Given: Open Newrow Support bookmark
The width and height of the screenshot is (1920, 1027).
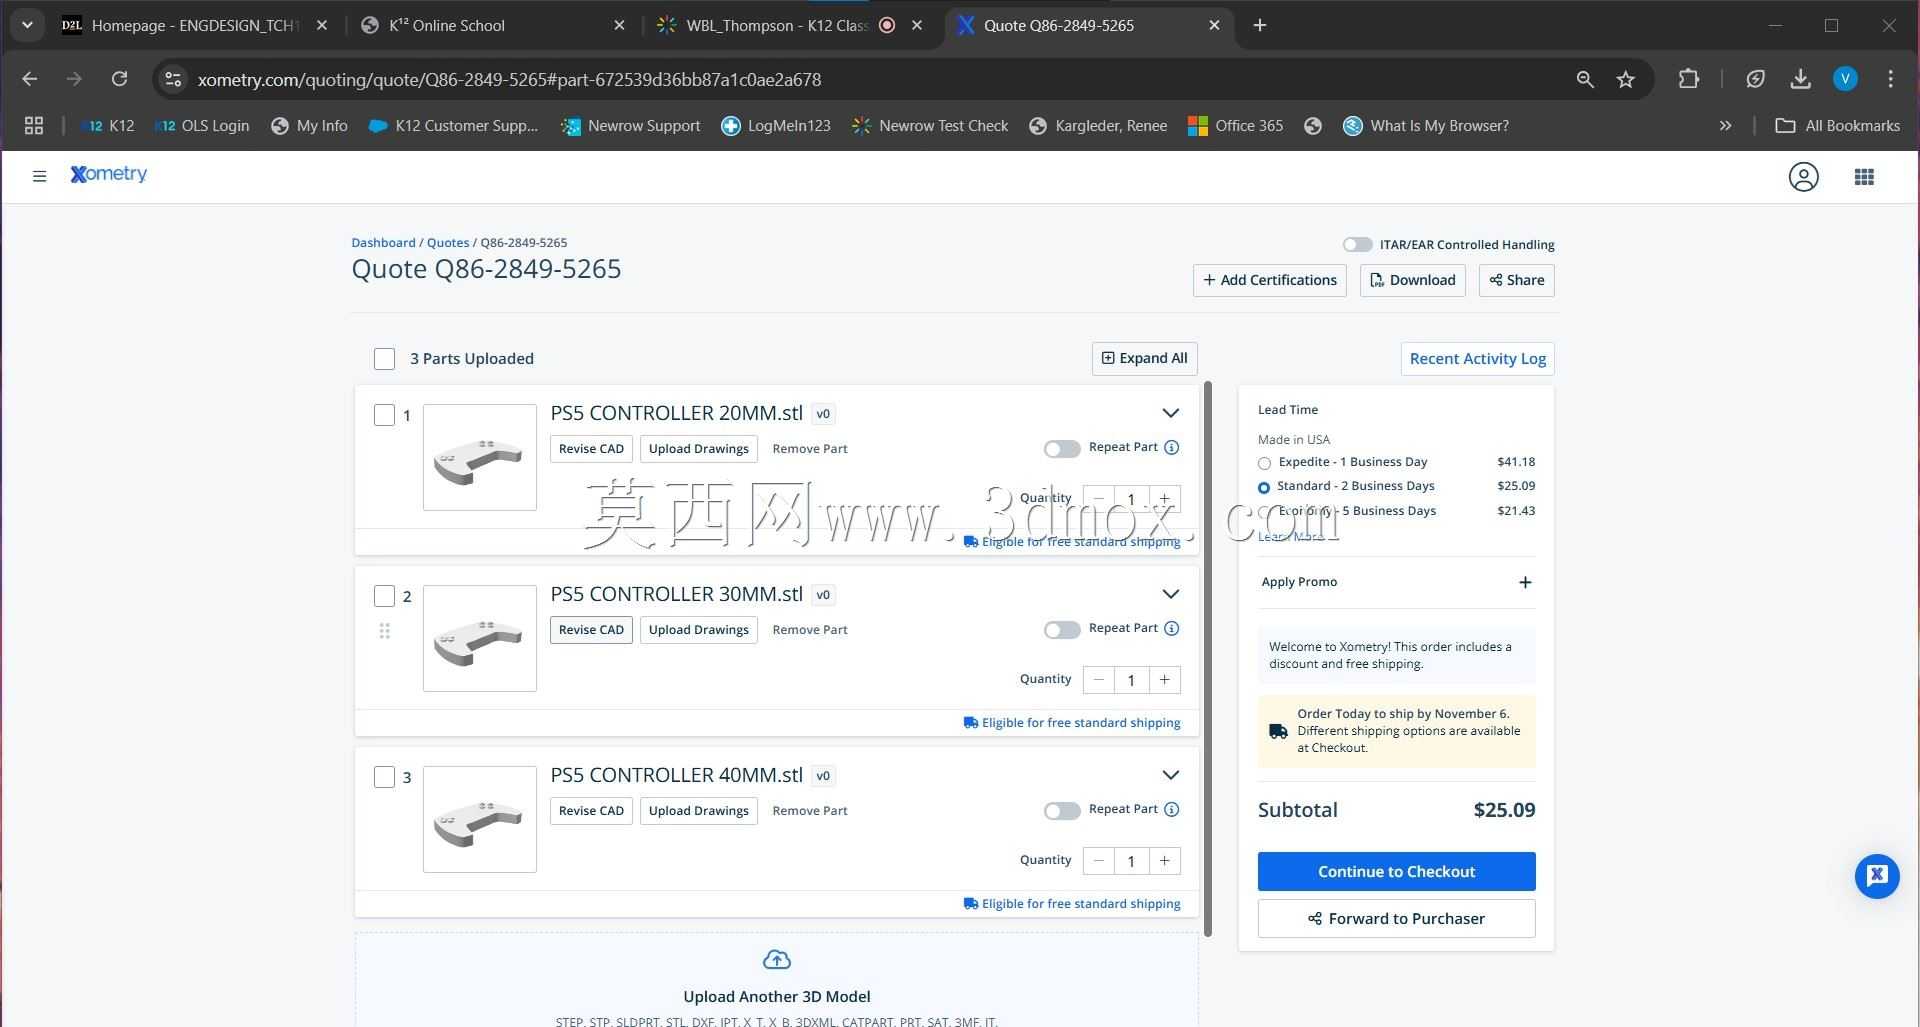Looking at the screenshot, I should pos(631,126).
